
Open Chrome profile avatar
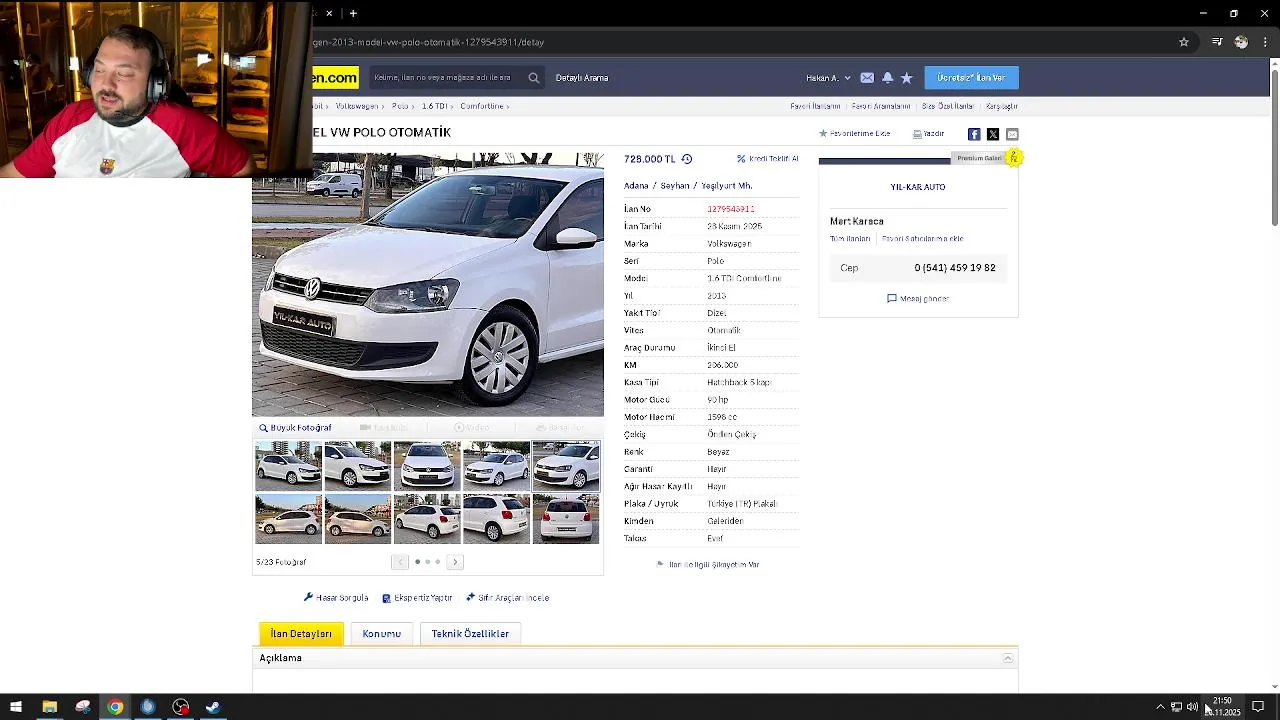(x=1241, y=42)
